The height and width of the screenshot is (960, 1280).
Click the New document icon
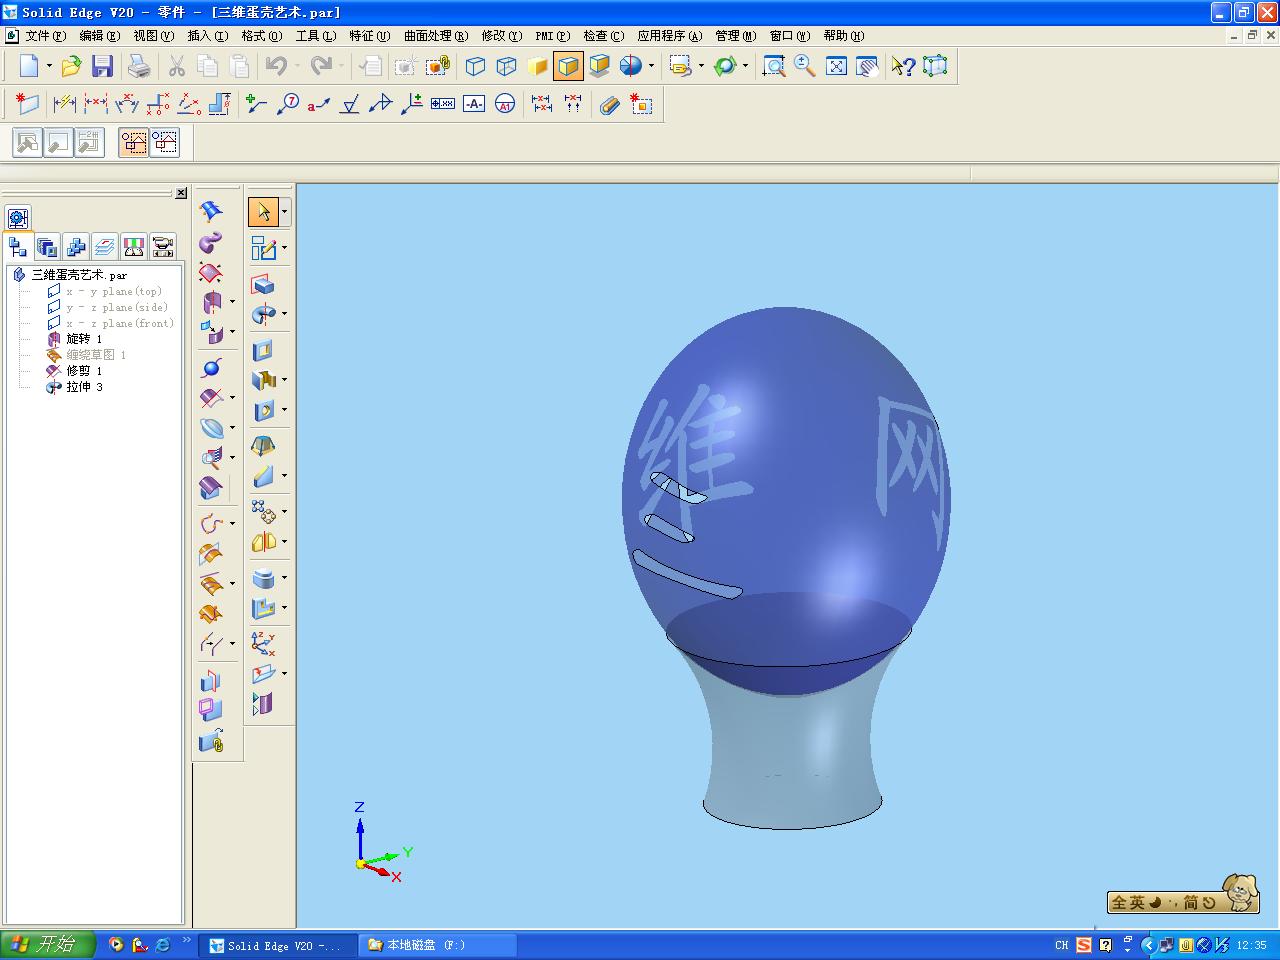29,66
